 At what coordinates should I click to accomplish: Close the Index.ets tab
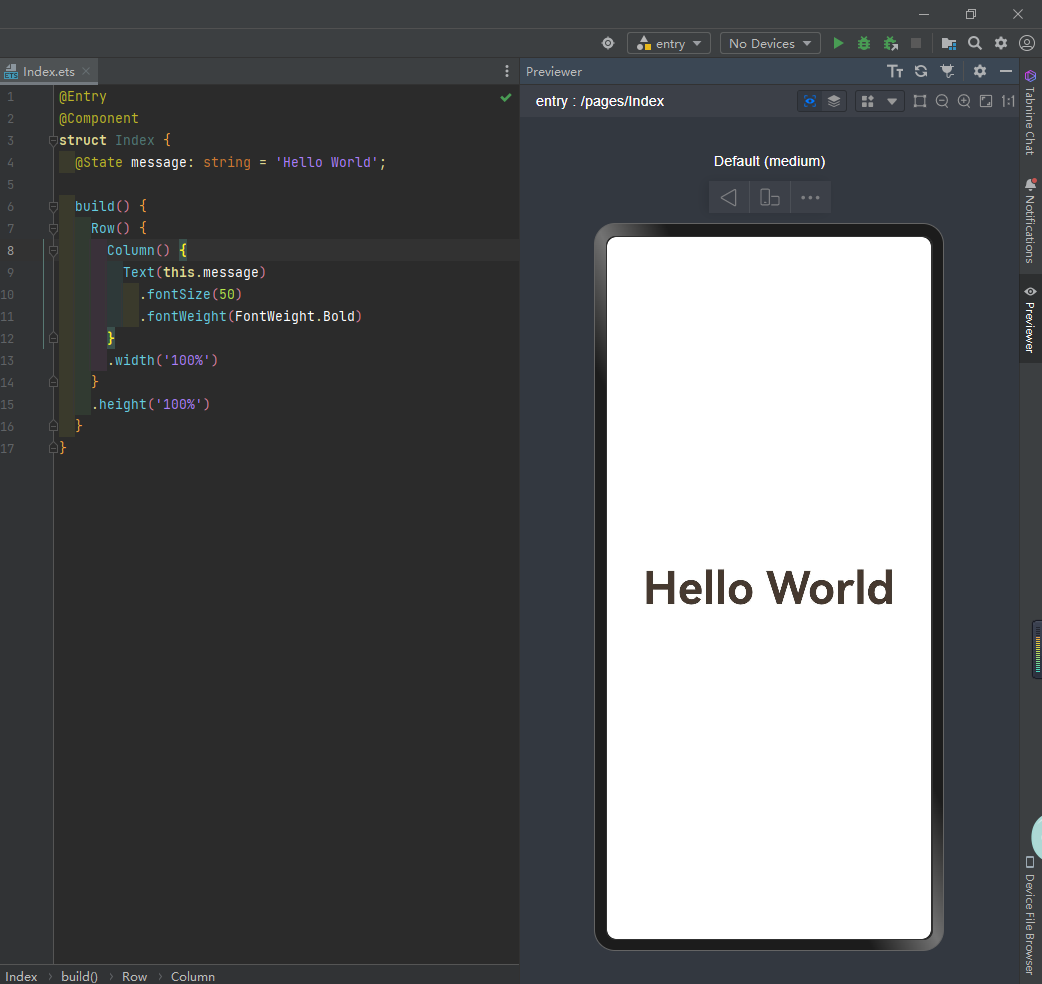(86, 71)
